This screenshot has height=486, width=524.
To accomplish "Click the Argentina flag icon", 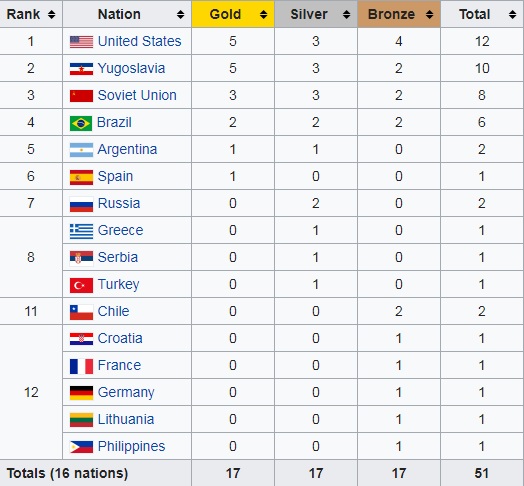I will pyautogui.click(x=81, y=150).
